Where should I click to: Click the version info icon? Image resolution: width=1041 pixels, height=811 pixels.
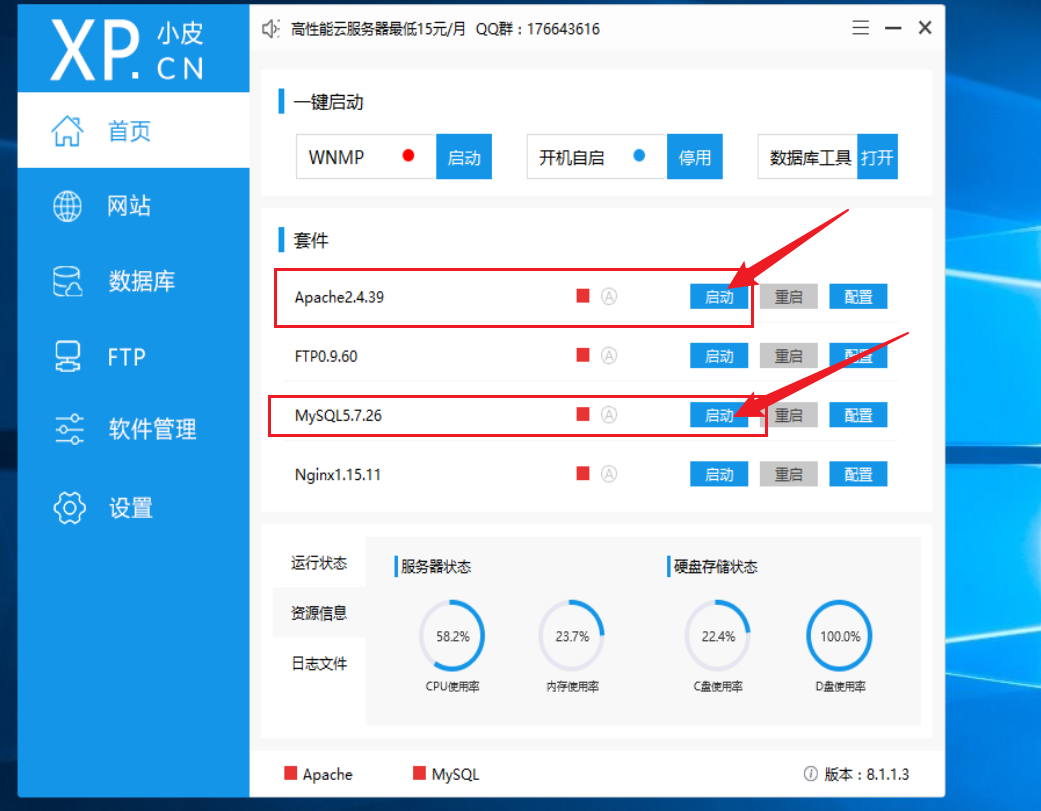(x=810, y=774)
